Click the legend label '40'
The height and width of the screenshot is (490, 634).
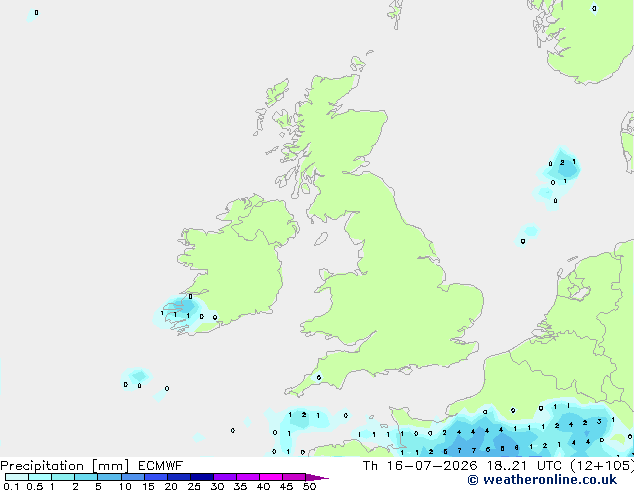263,486
